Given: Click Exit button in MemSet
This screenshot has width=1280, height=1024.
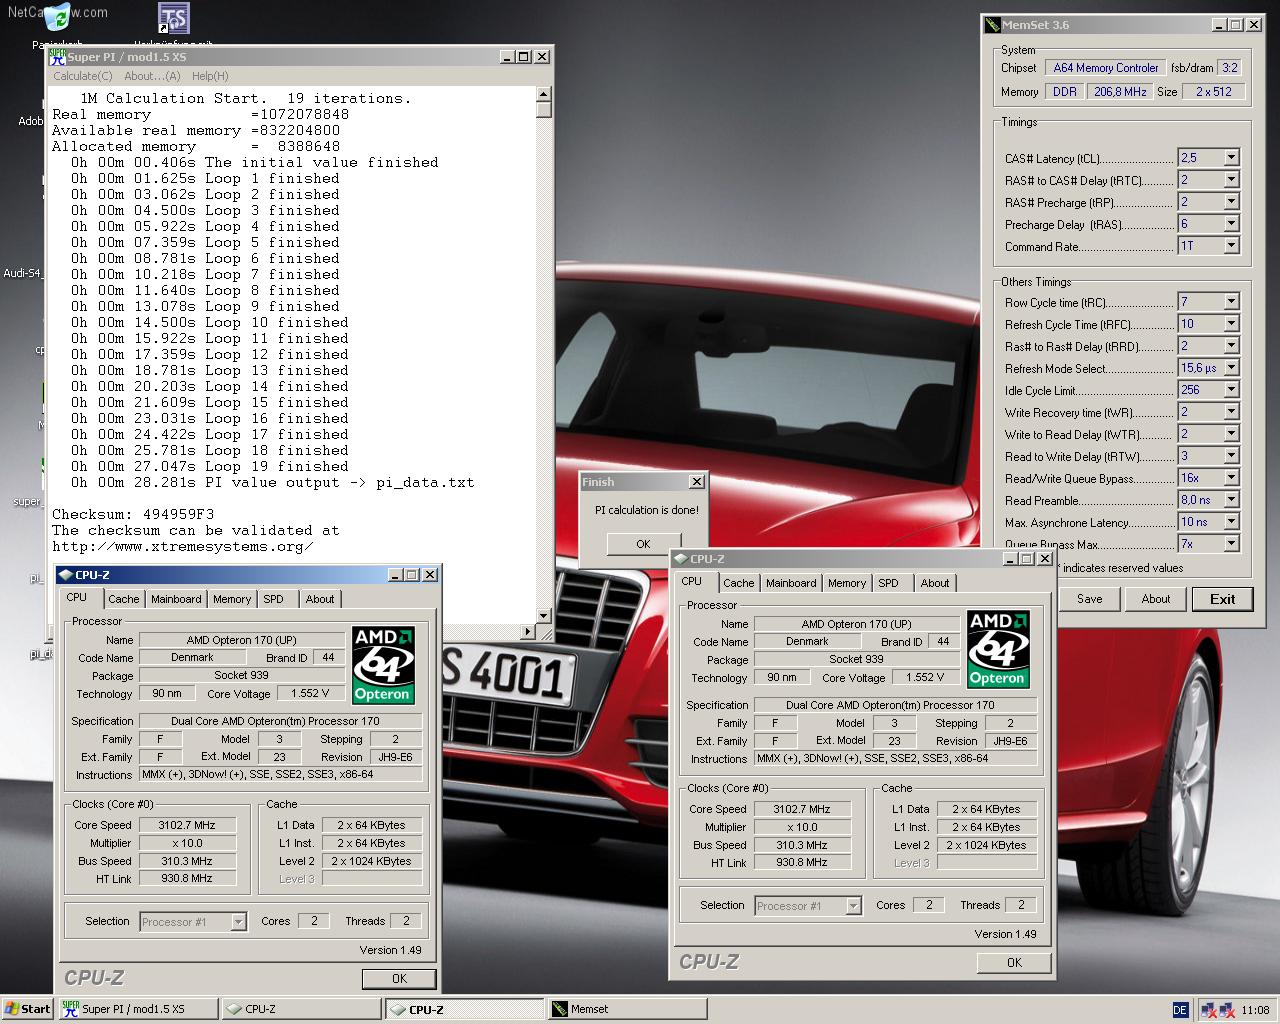Looking at the screenshot, I should 1222,599.
